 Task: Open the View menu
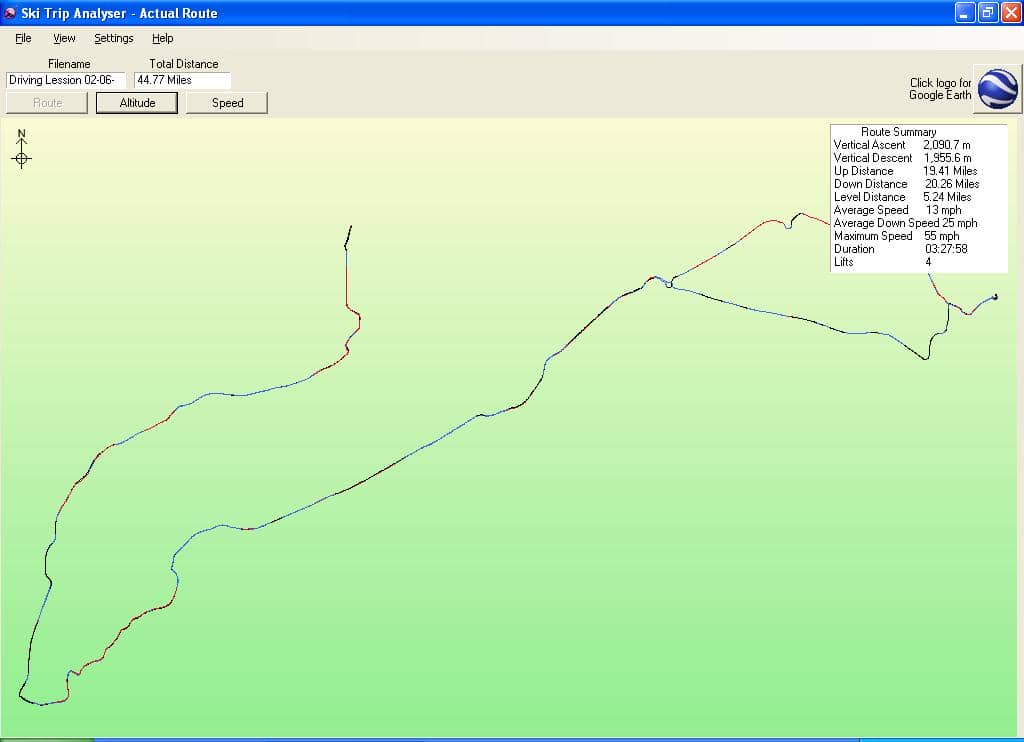tap(64, 38)
